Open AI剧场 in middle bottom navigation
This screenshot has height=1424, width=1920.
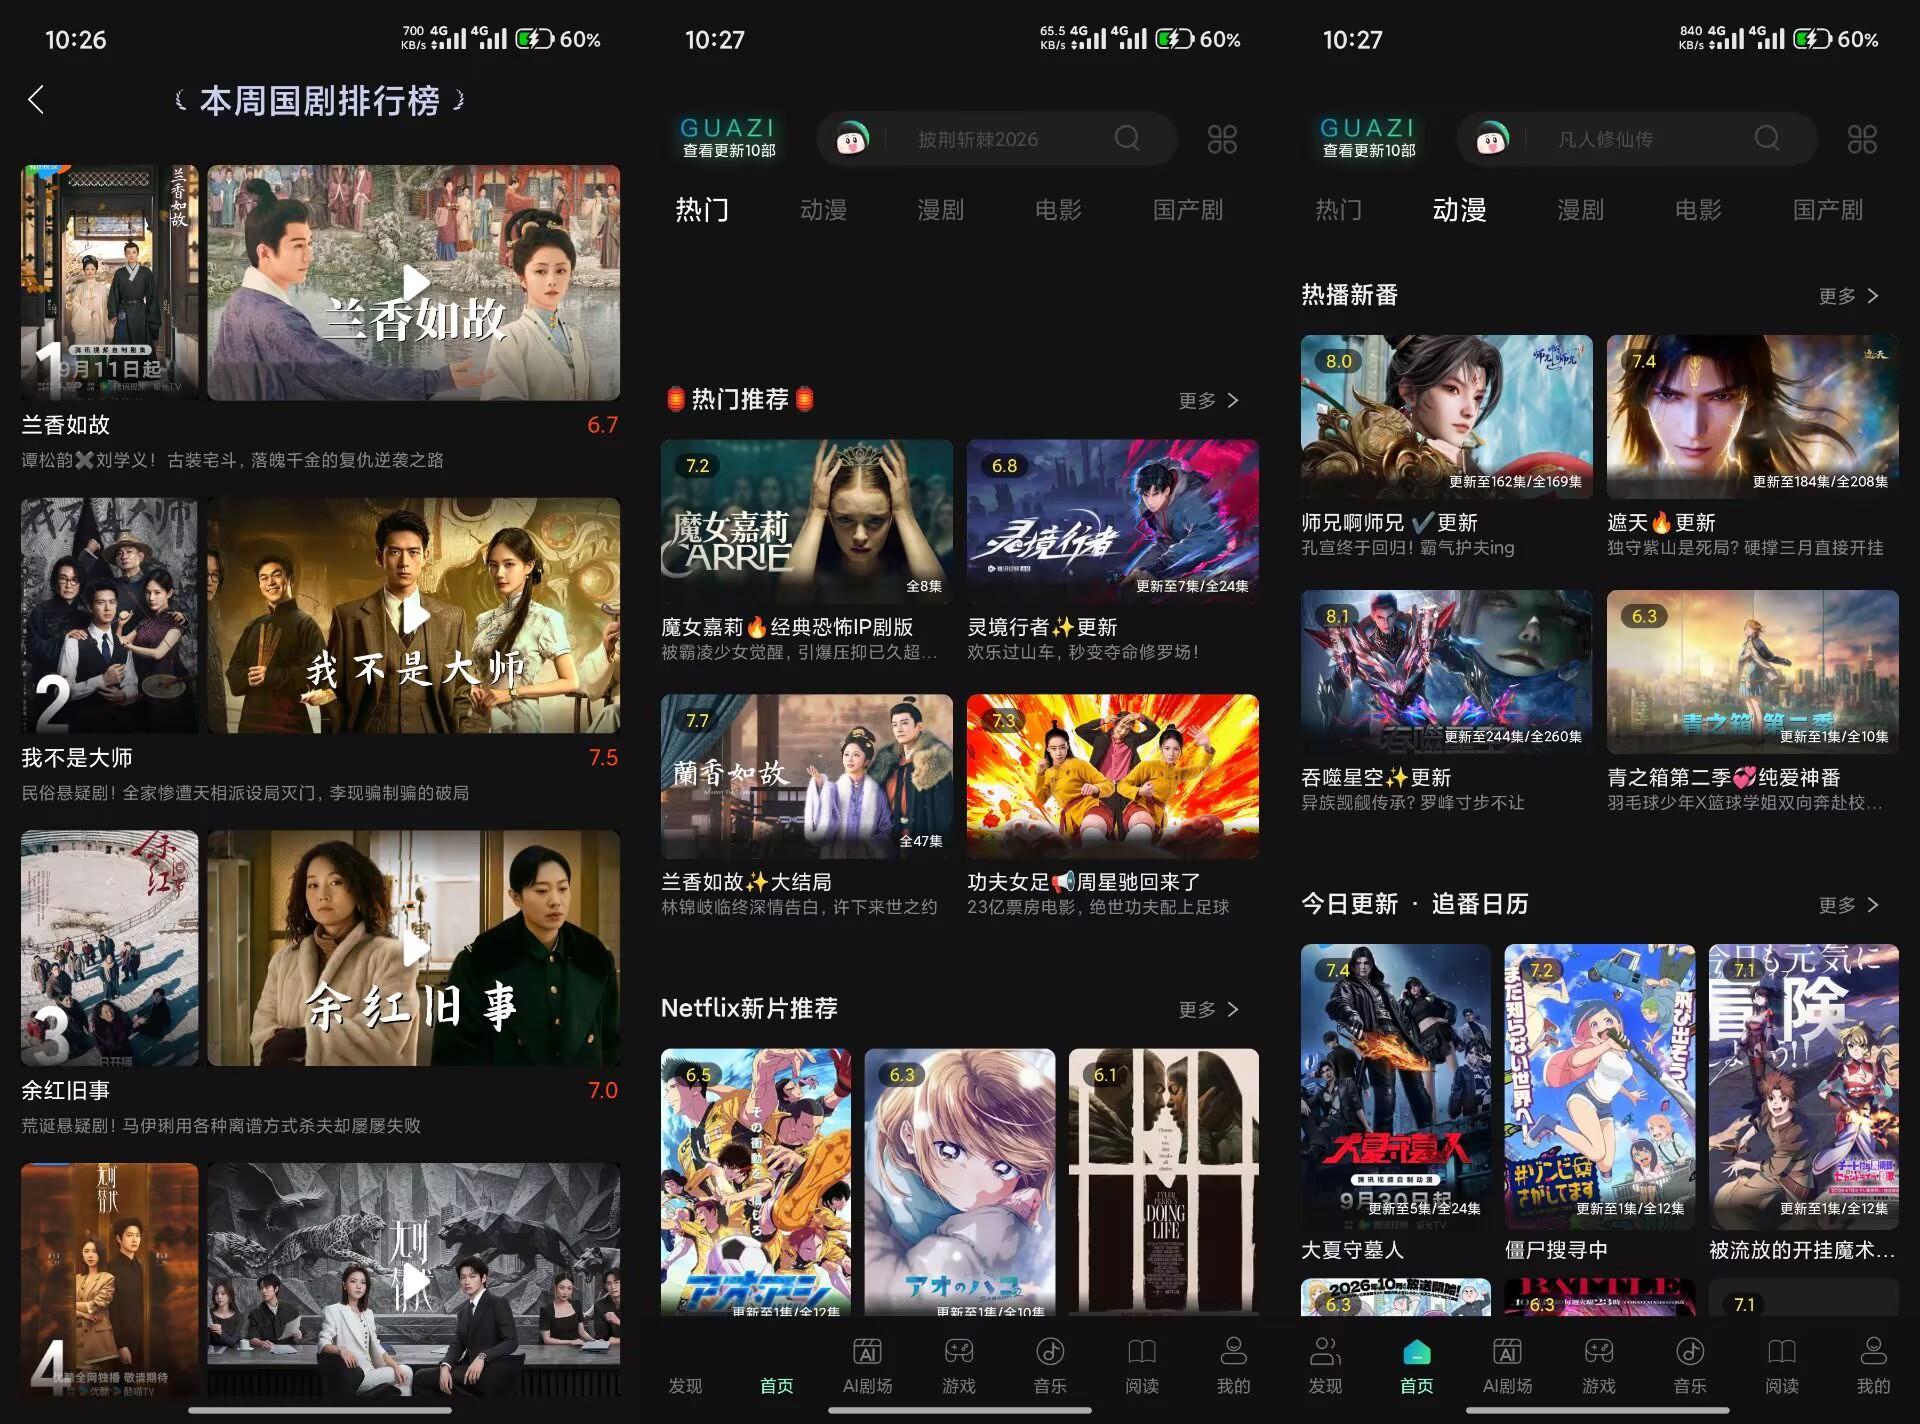(867, 1365)
